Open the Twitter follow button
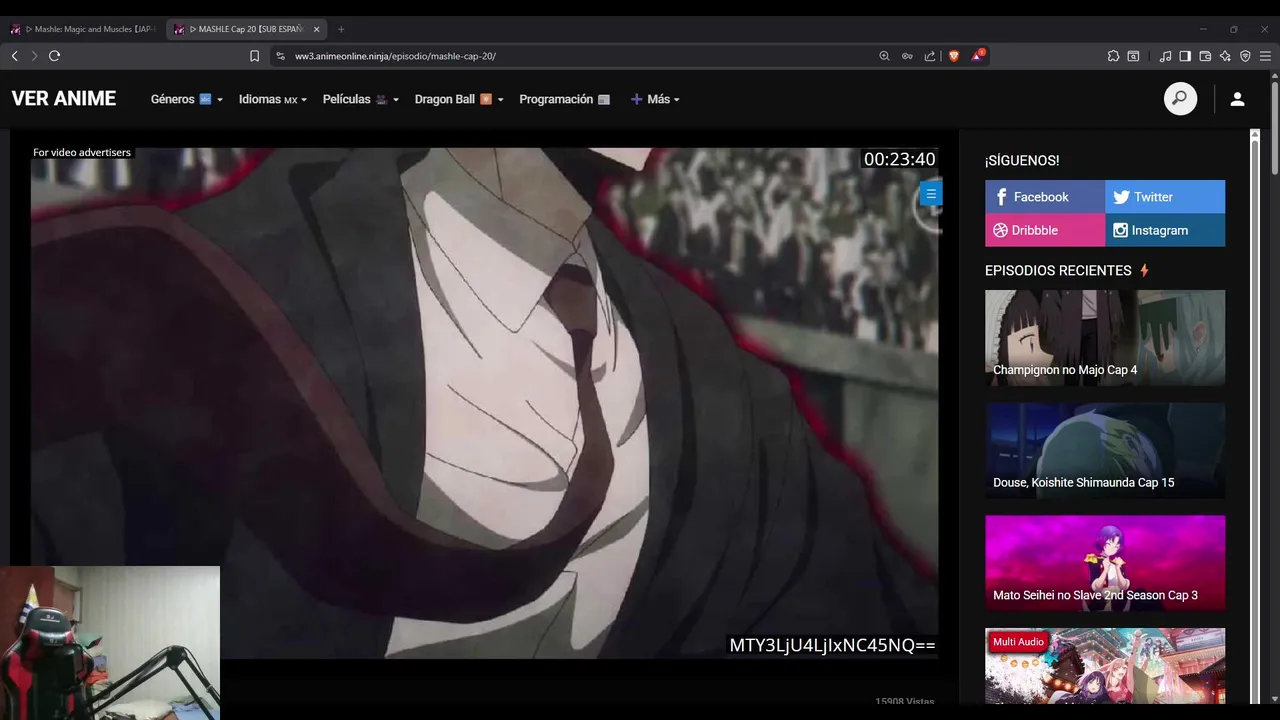1280x720 pixels. tap(1165, 197)
